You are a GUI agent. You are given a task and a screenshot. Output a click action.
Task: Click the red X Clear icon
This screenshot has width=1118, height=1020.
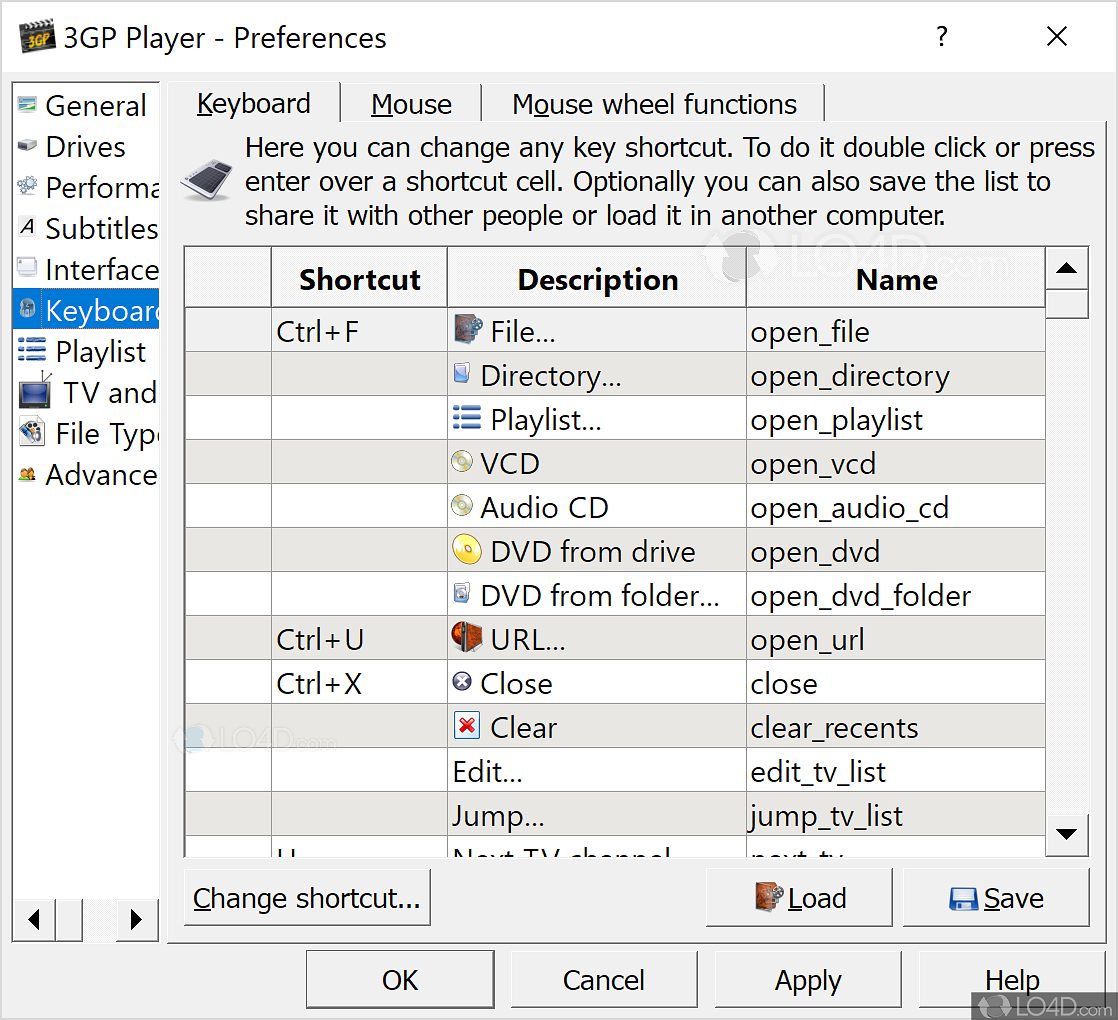(x=465, y=726)
